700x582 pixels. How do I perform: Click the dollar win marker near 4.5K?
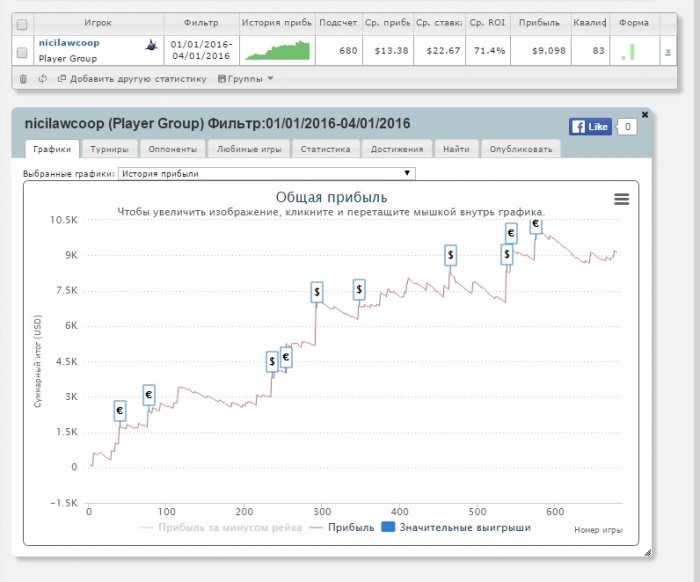click(272, 362)
